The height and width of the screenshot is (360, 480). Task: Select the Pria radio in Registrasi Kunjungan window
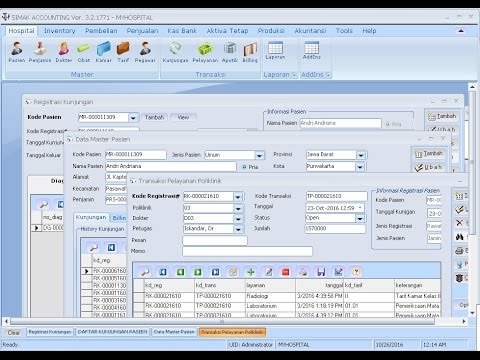click(x=388, y=124)
